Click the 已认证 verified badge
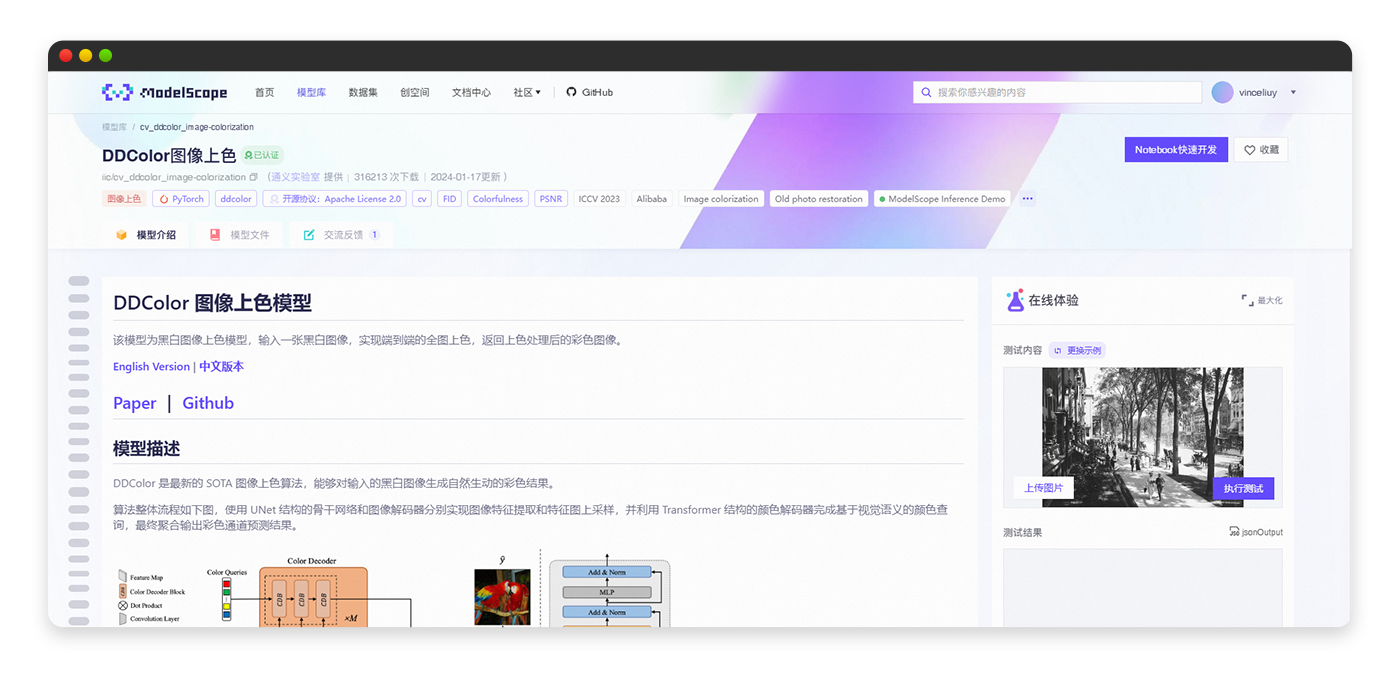The width and height of the screenshot is (1400, 700). pos(262,155)
